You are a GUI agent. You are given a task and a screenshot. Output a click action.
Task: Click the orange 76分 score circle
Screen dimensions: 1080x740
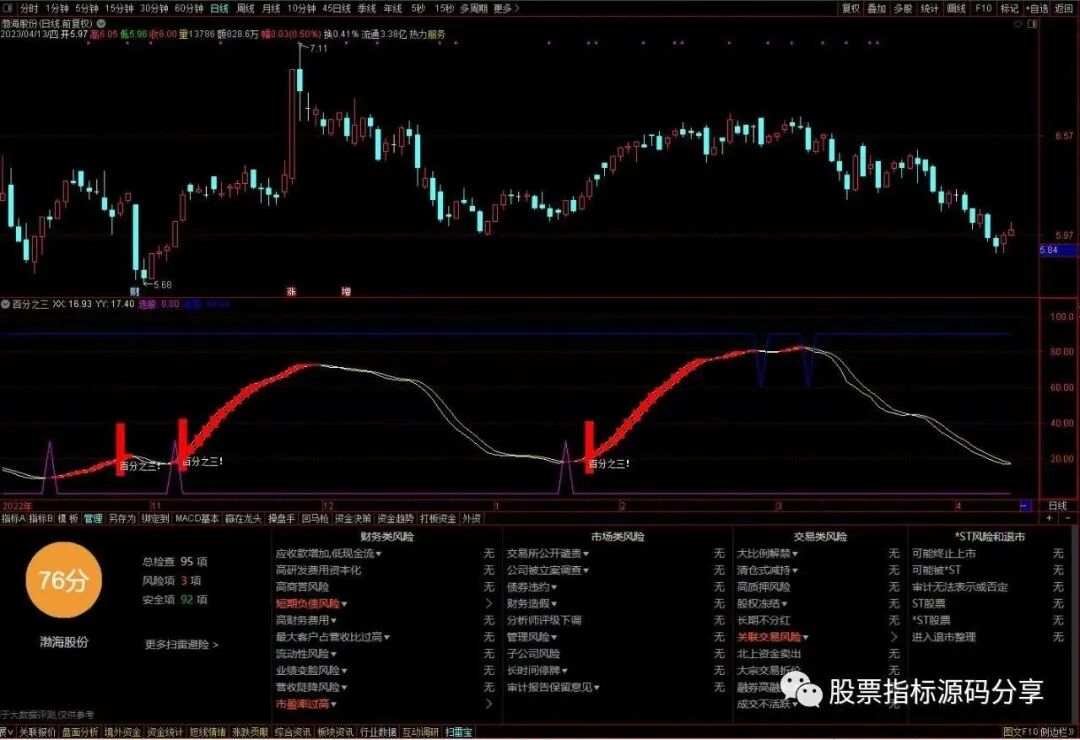63,580
